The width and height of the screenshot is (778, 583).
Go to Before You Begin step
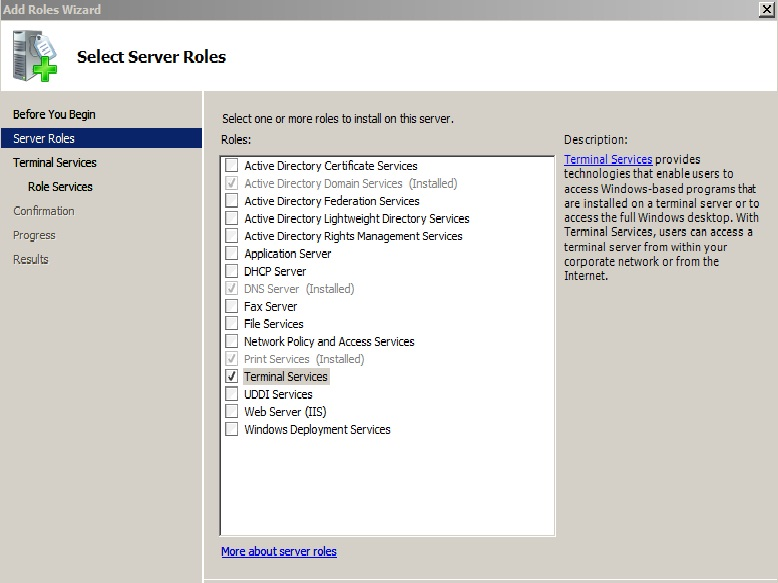point(54,114)
